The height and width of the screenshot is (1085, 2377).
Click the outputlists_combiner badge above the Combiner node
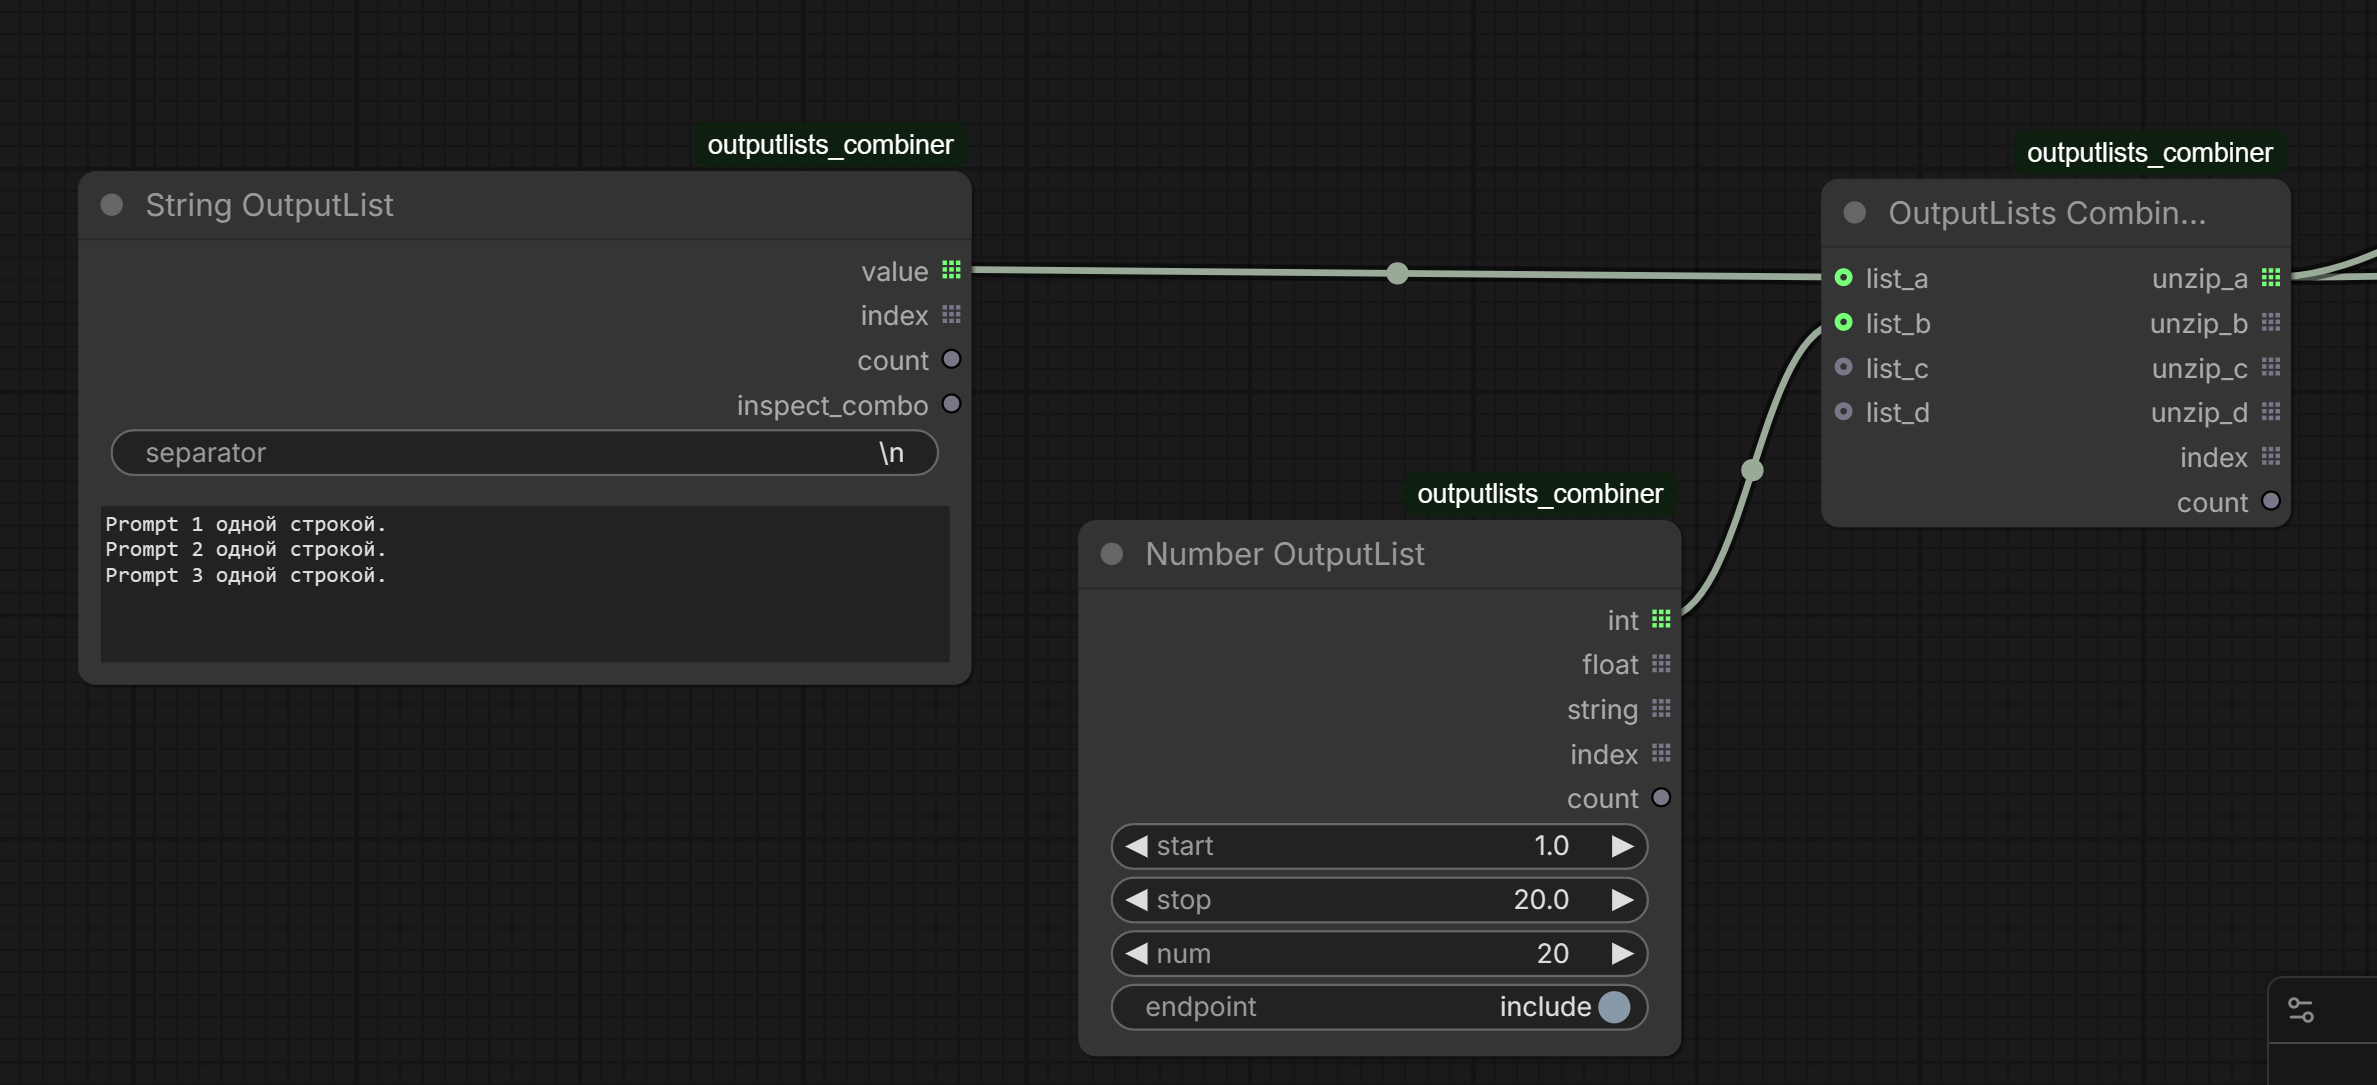(2150, 153)
